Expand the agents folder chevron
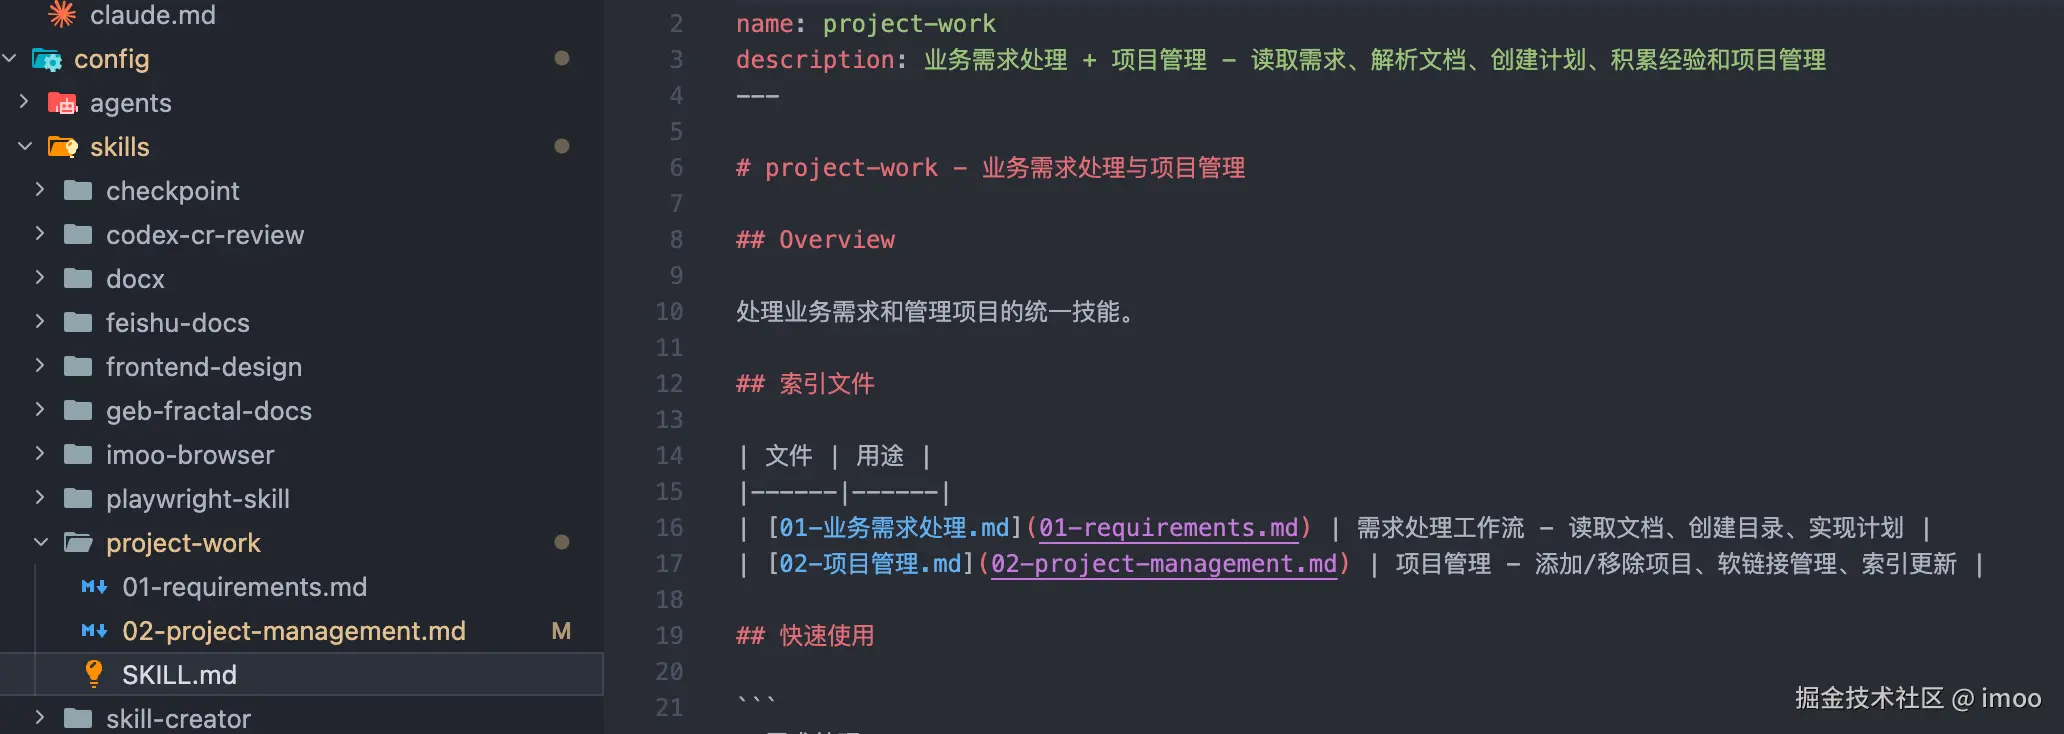2064x734 pixels. click(25, 102)
